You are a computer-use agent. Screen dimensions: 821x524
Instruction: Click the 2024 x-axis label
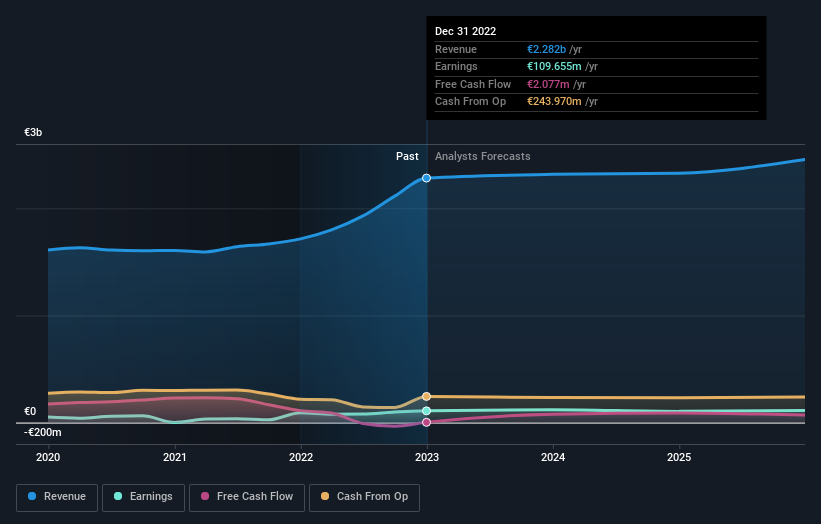[x=553, y=457]
